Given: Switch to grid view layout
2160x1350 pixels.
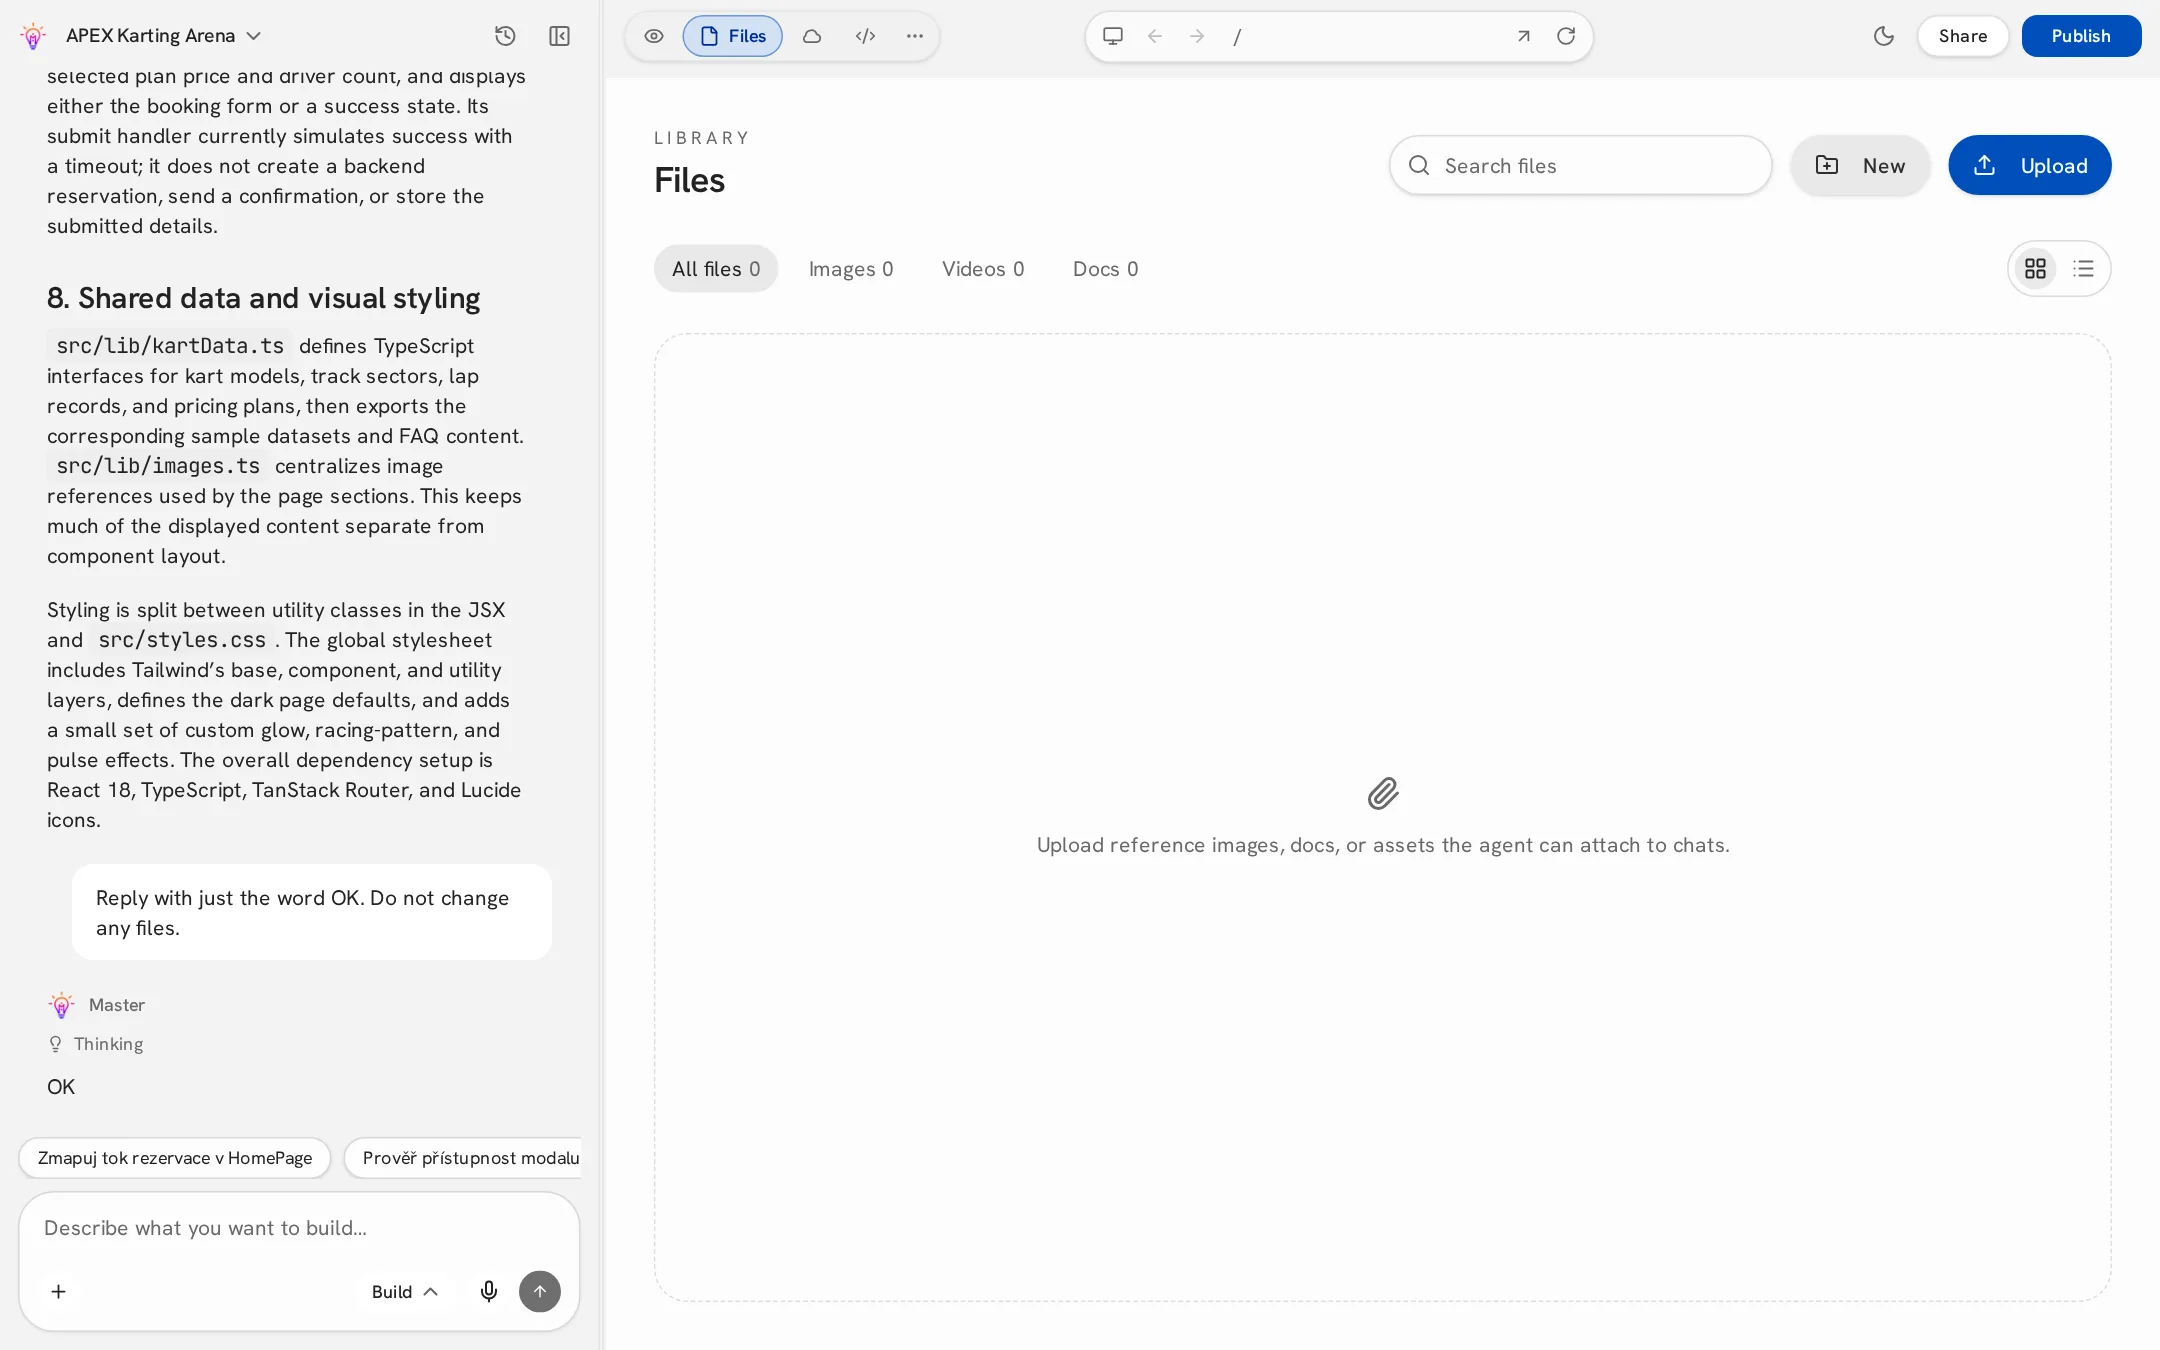Looking at the screenshot, I should [2035, 268].
